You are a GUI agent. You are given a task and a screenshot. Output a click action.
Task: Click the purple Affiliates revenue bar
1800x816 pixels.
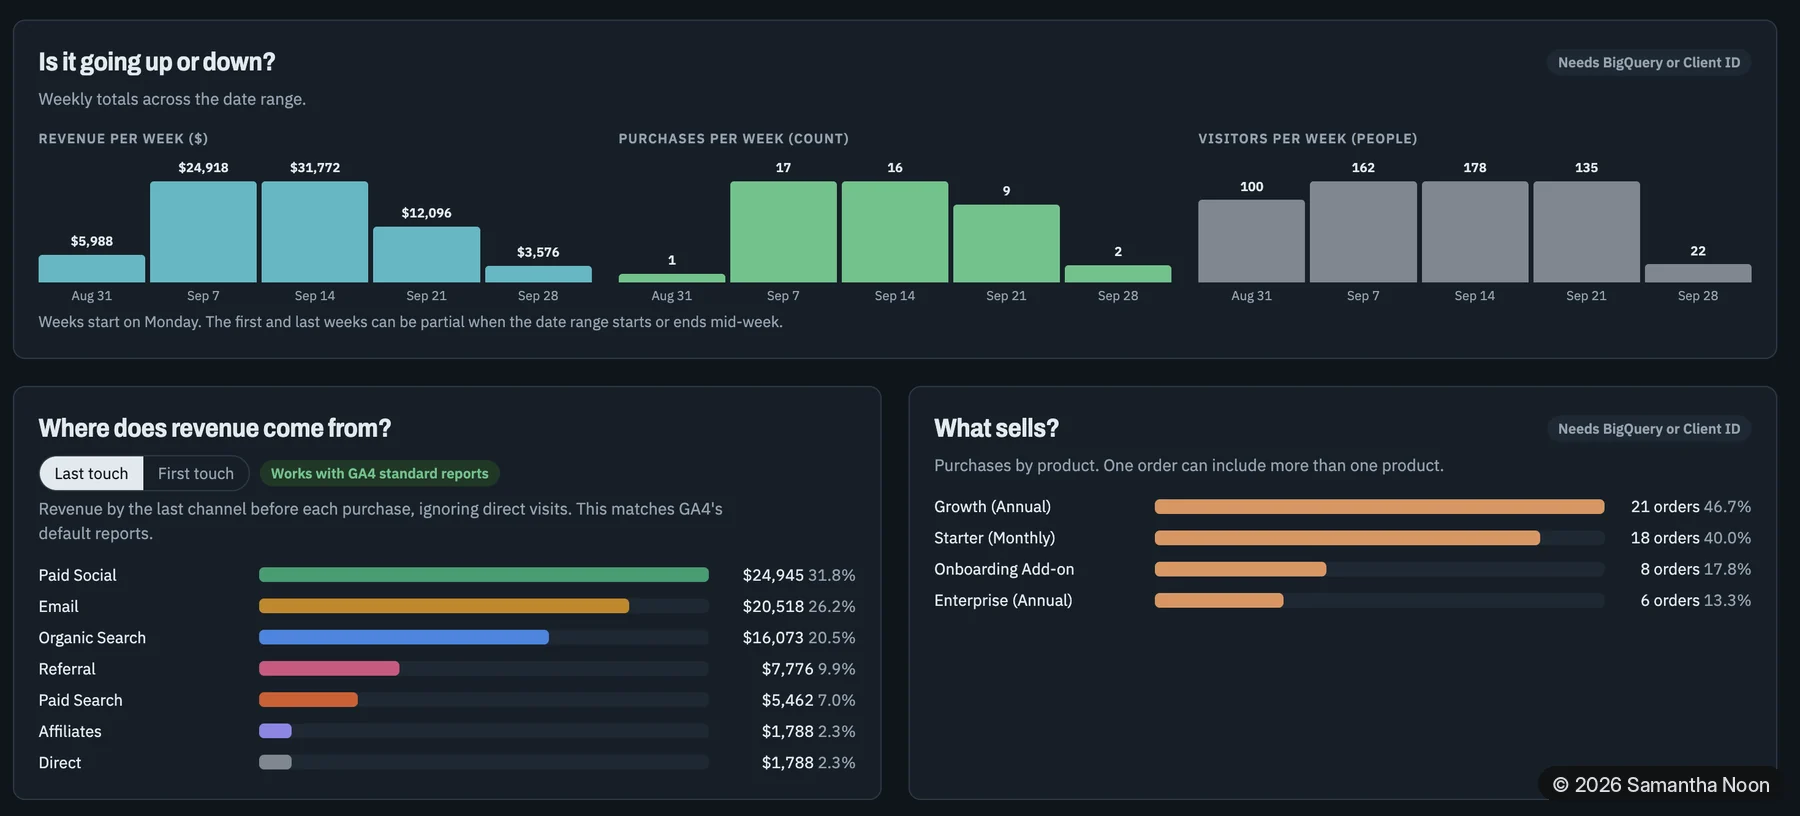(275, 731)
